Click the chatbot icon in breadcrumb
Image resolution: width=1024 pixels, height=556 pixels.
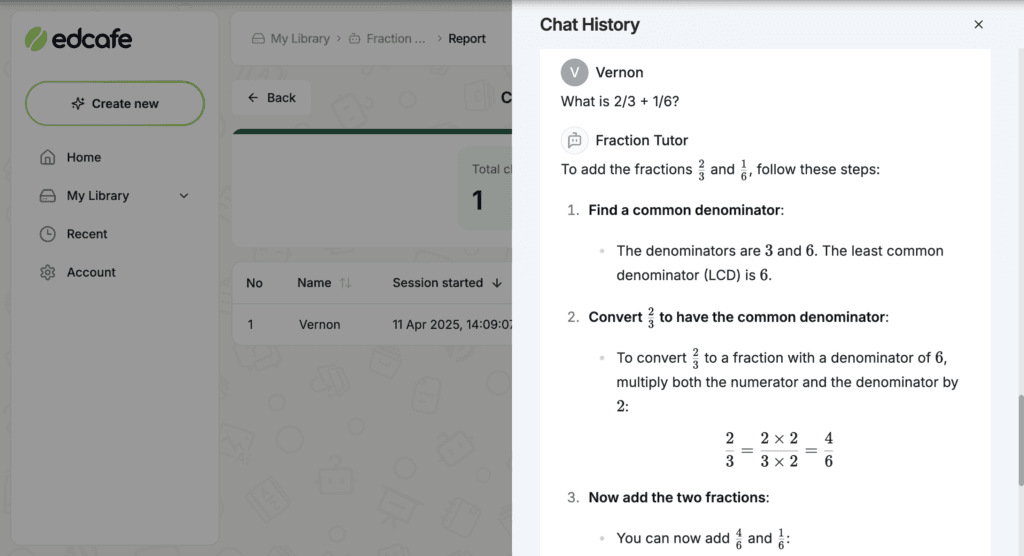pyautogui.click(x=355, y=39)
